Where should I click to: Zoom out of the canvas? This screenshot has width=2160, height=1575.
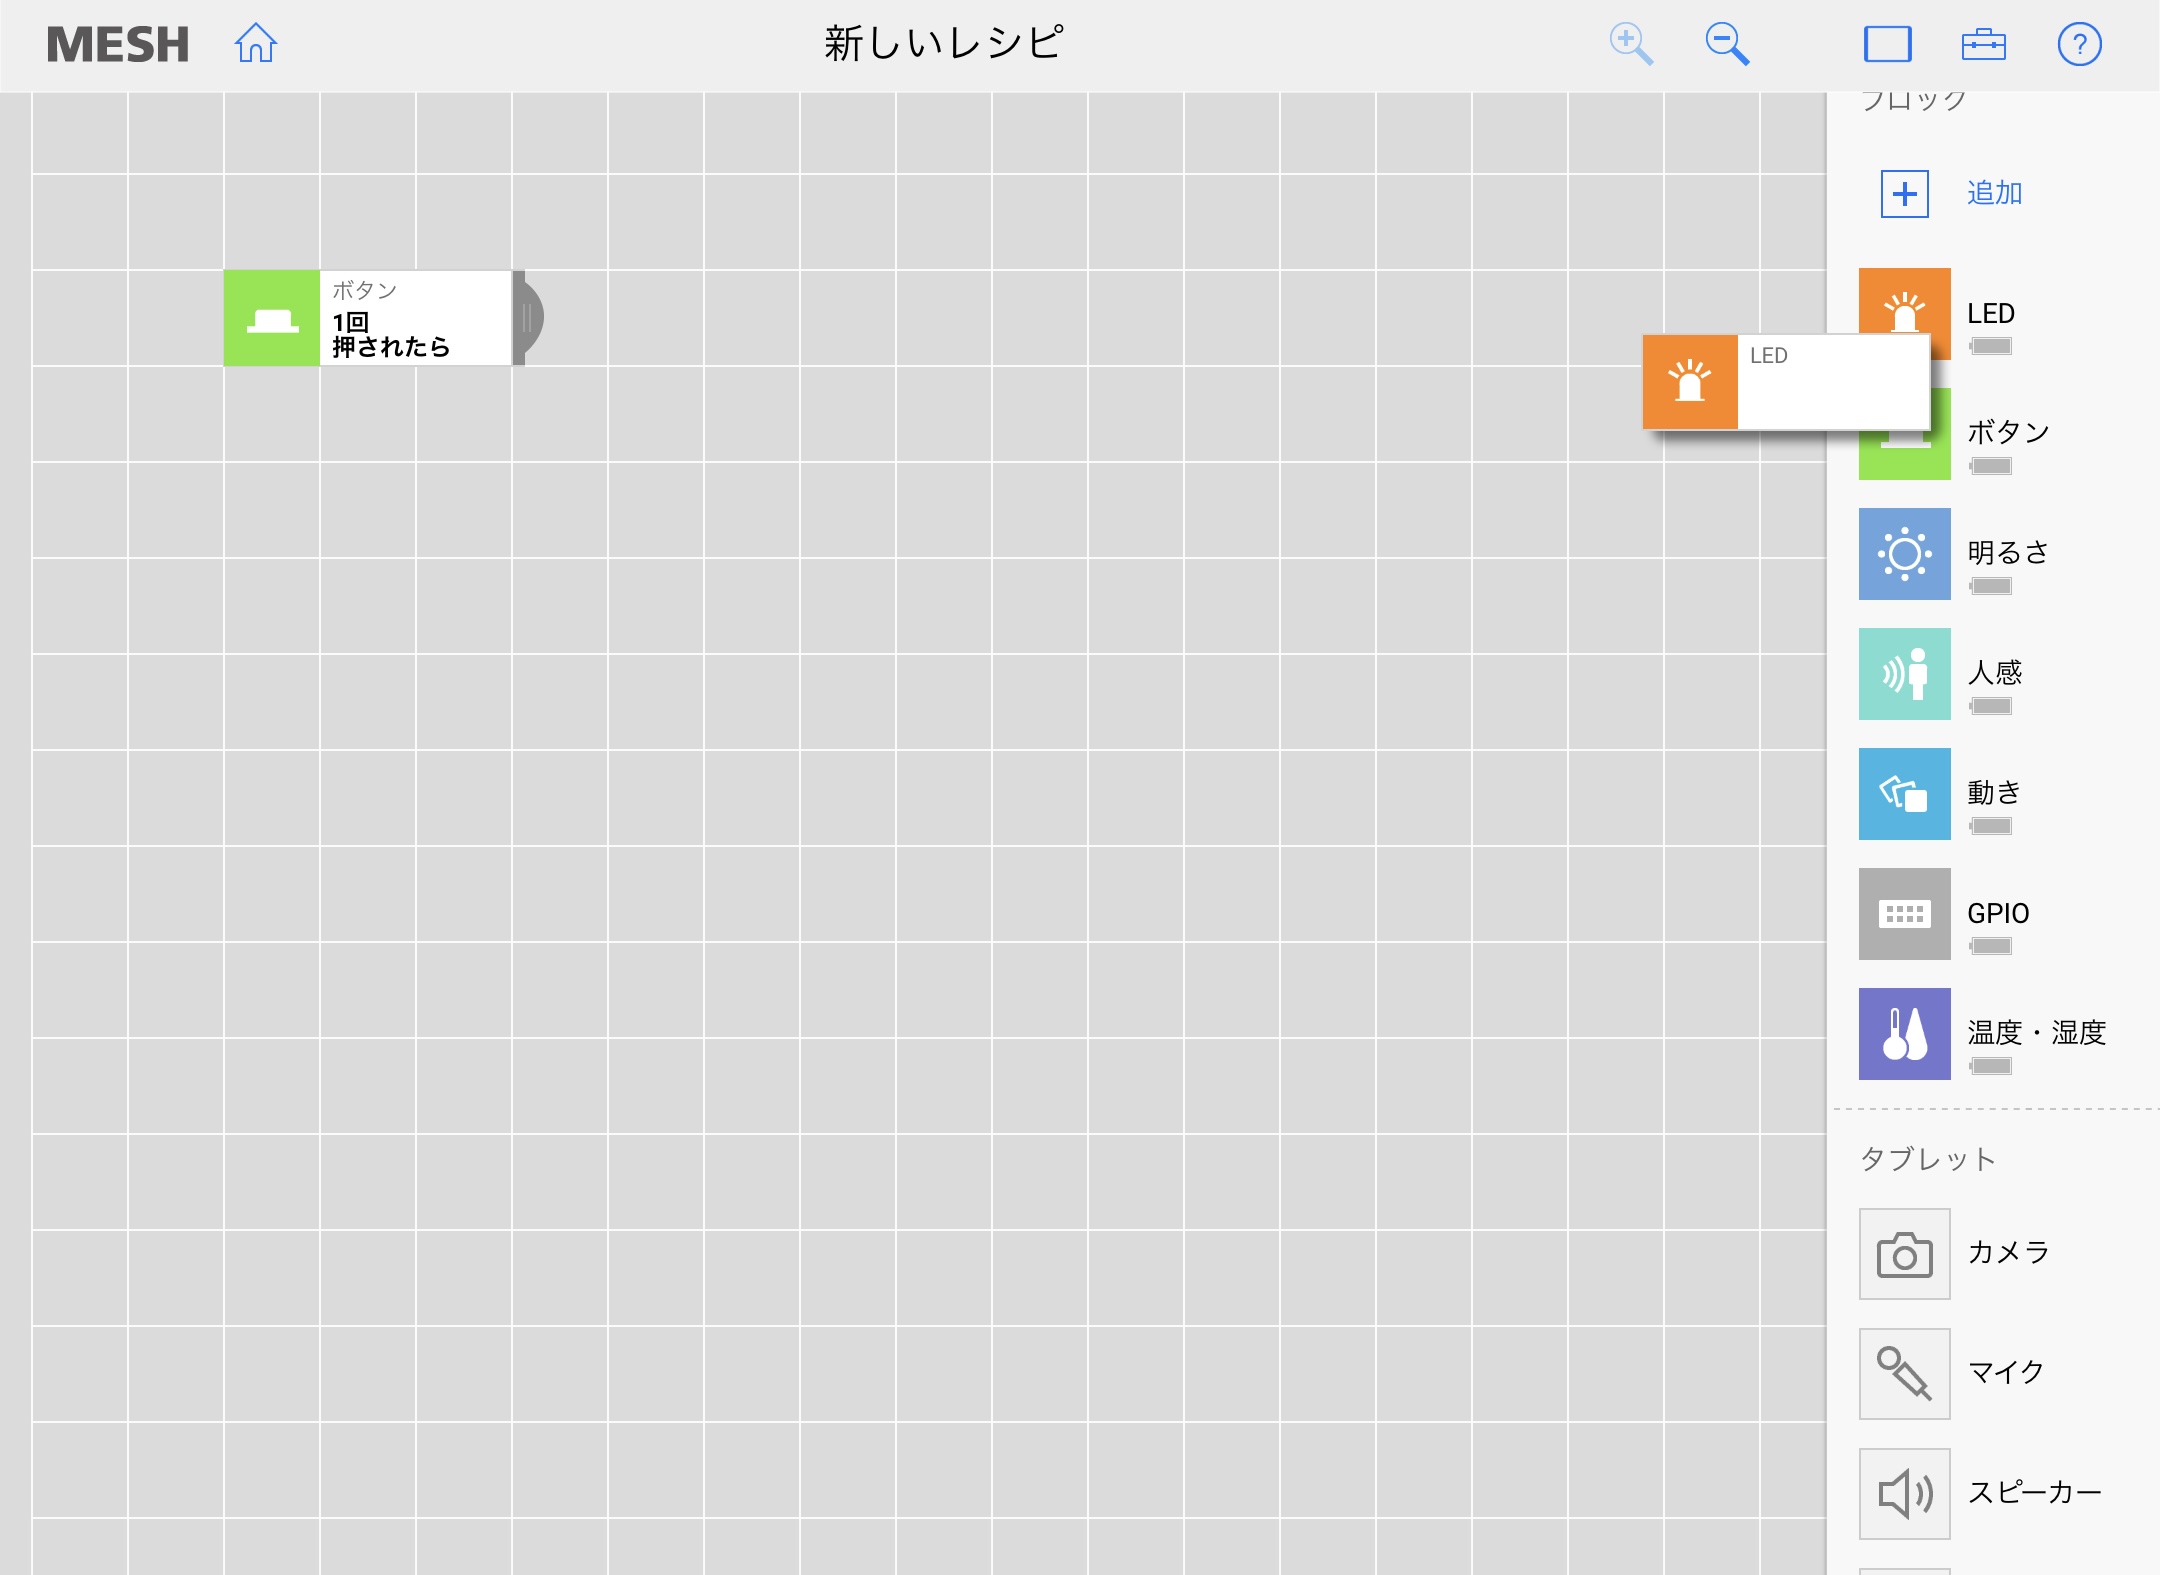pyautogui.click(x=1727, y=44)
